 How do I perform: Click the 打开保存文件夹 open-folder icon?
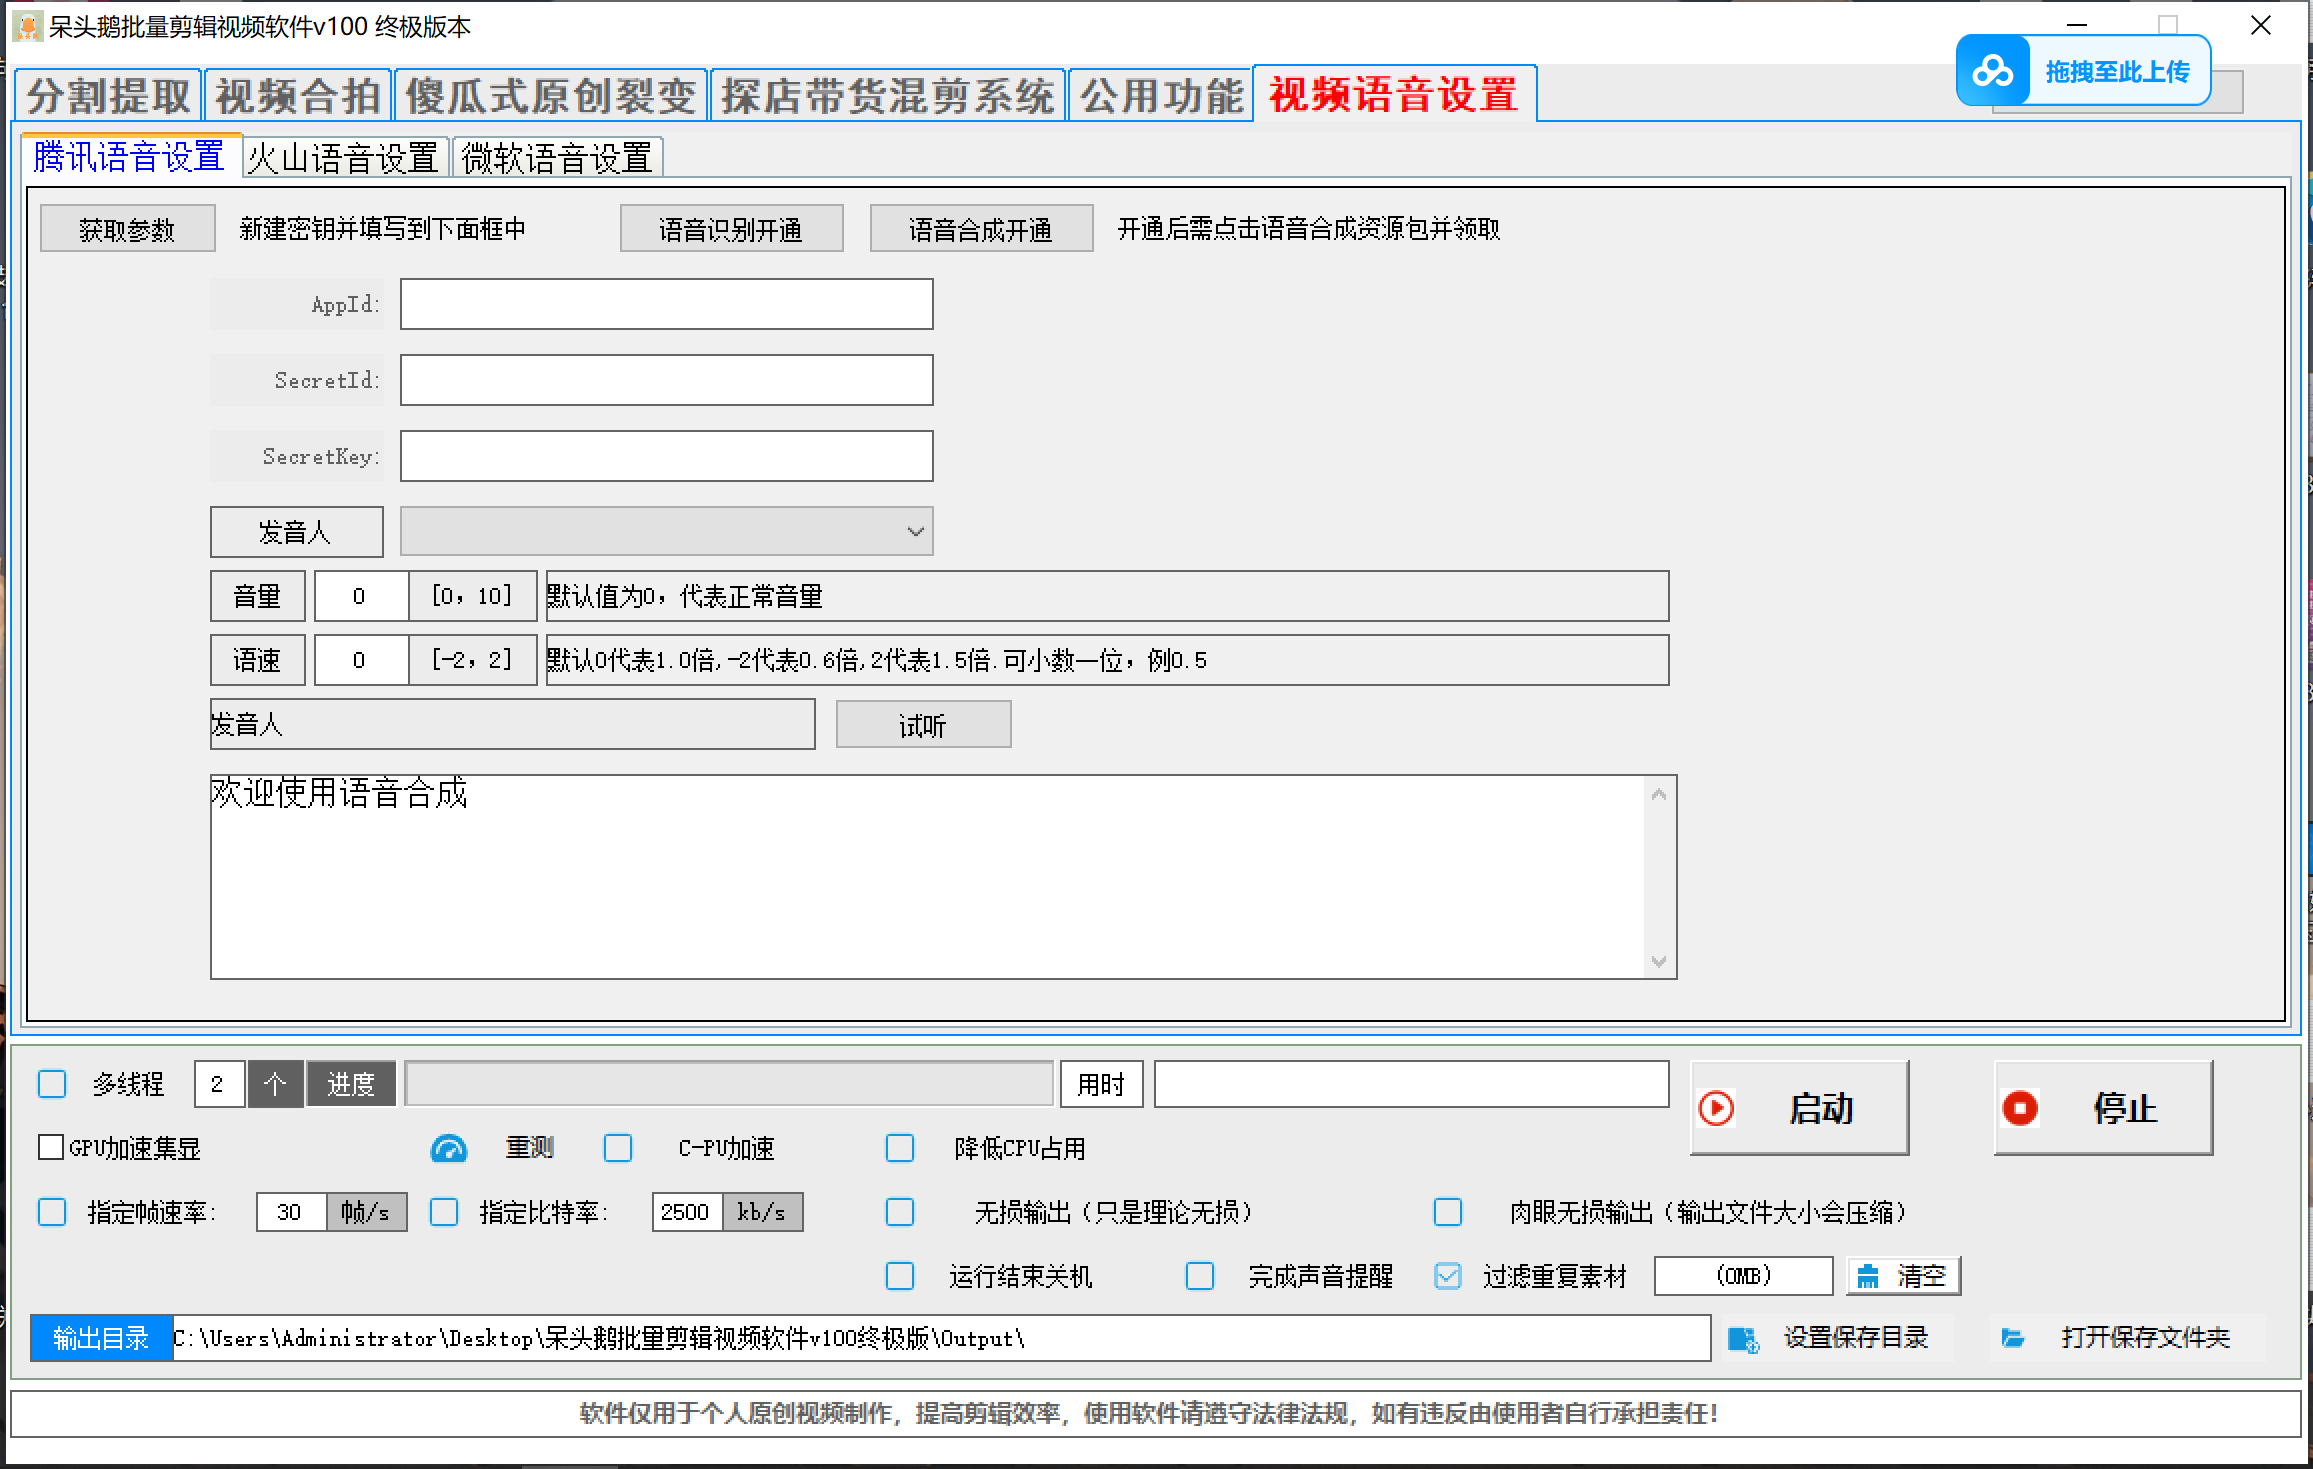pos(2013,1339)
